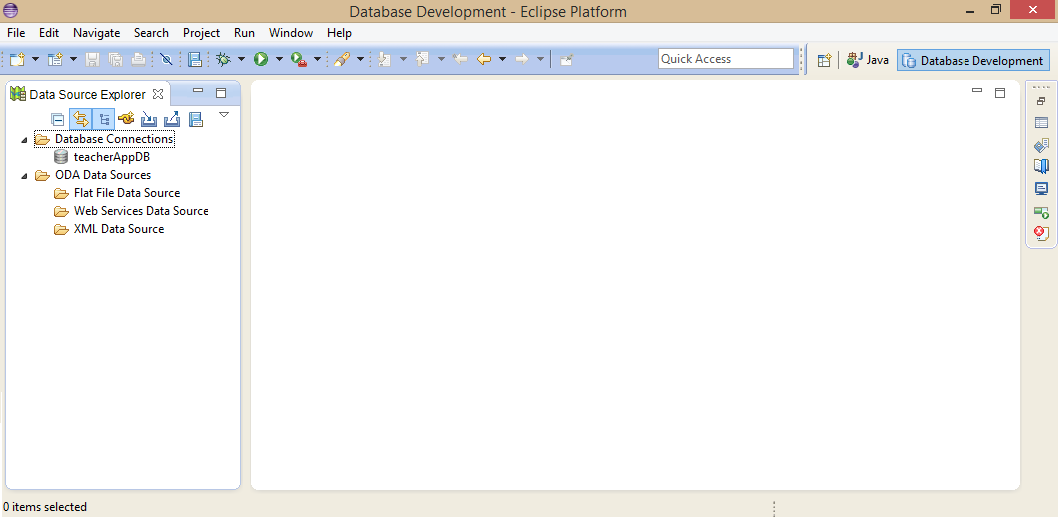Viewport: 1058px width, 517px height.
Task: Click the Bookmarks book icon in side bar
Action: coord(1041,166)
